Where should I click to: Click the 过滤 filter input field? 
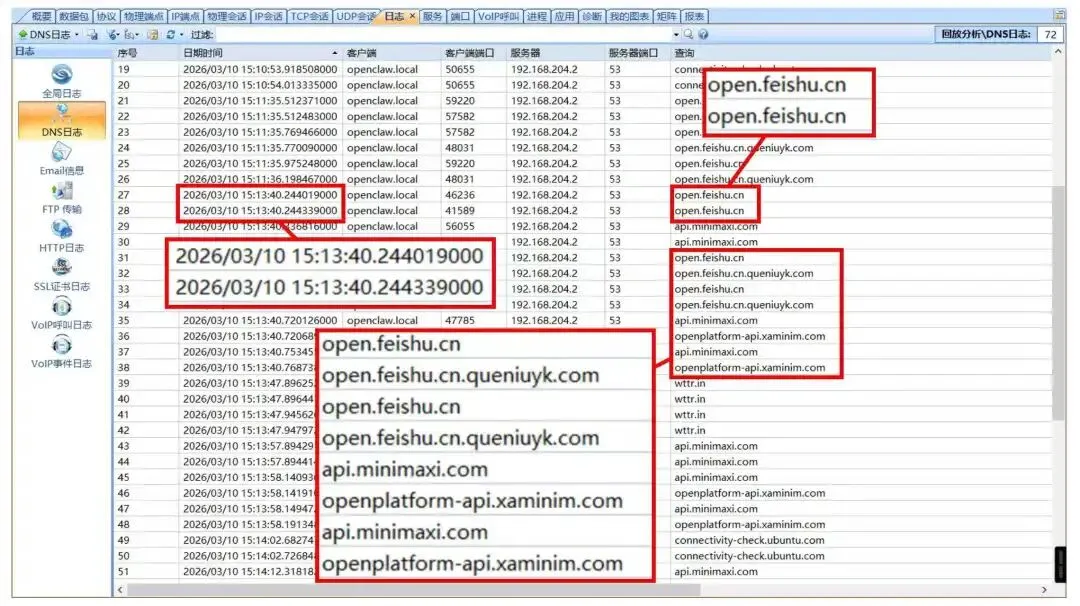(442, 34)
